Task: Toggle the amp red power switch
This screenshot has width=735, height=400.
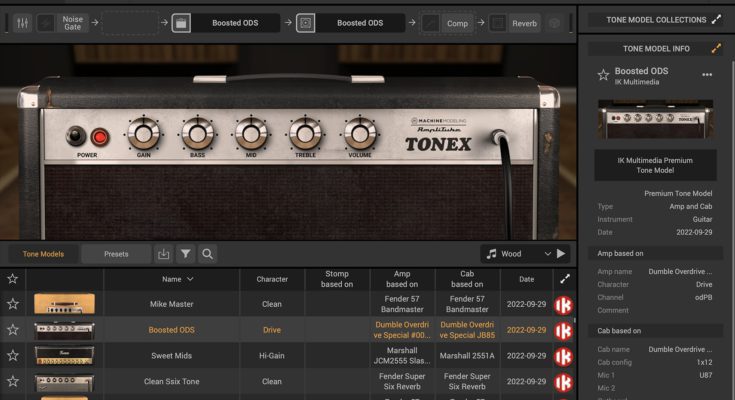Action: pyautogui.click(x=100, y=136)
